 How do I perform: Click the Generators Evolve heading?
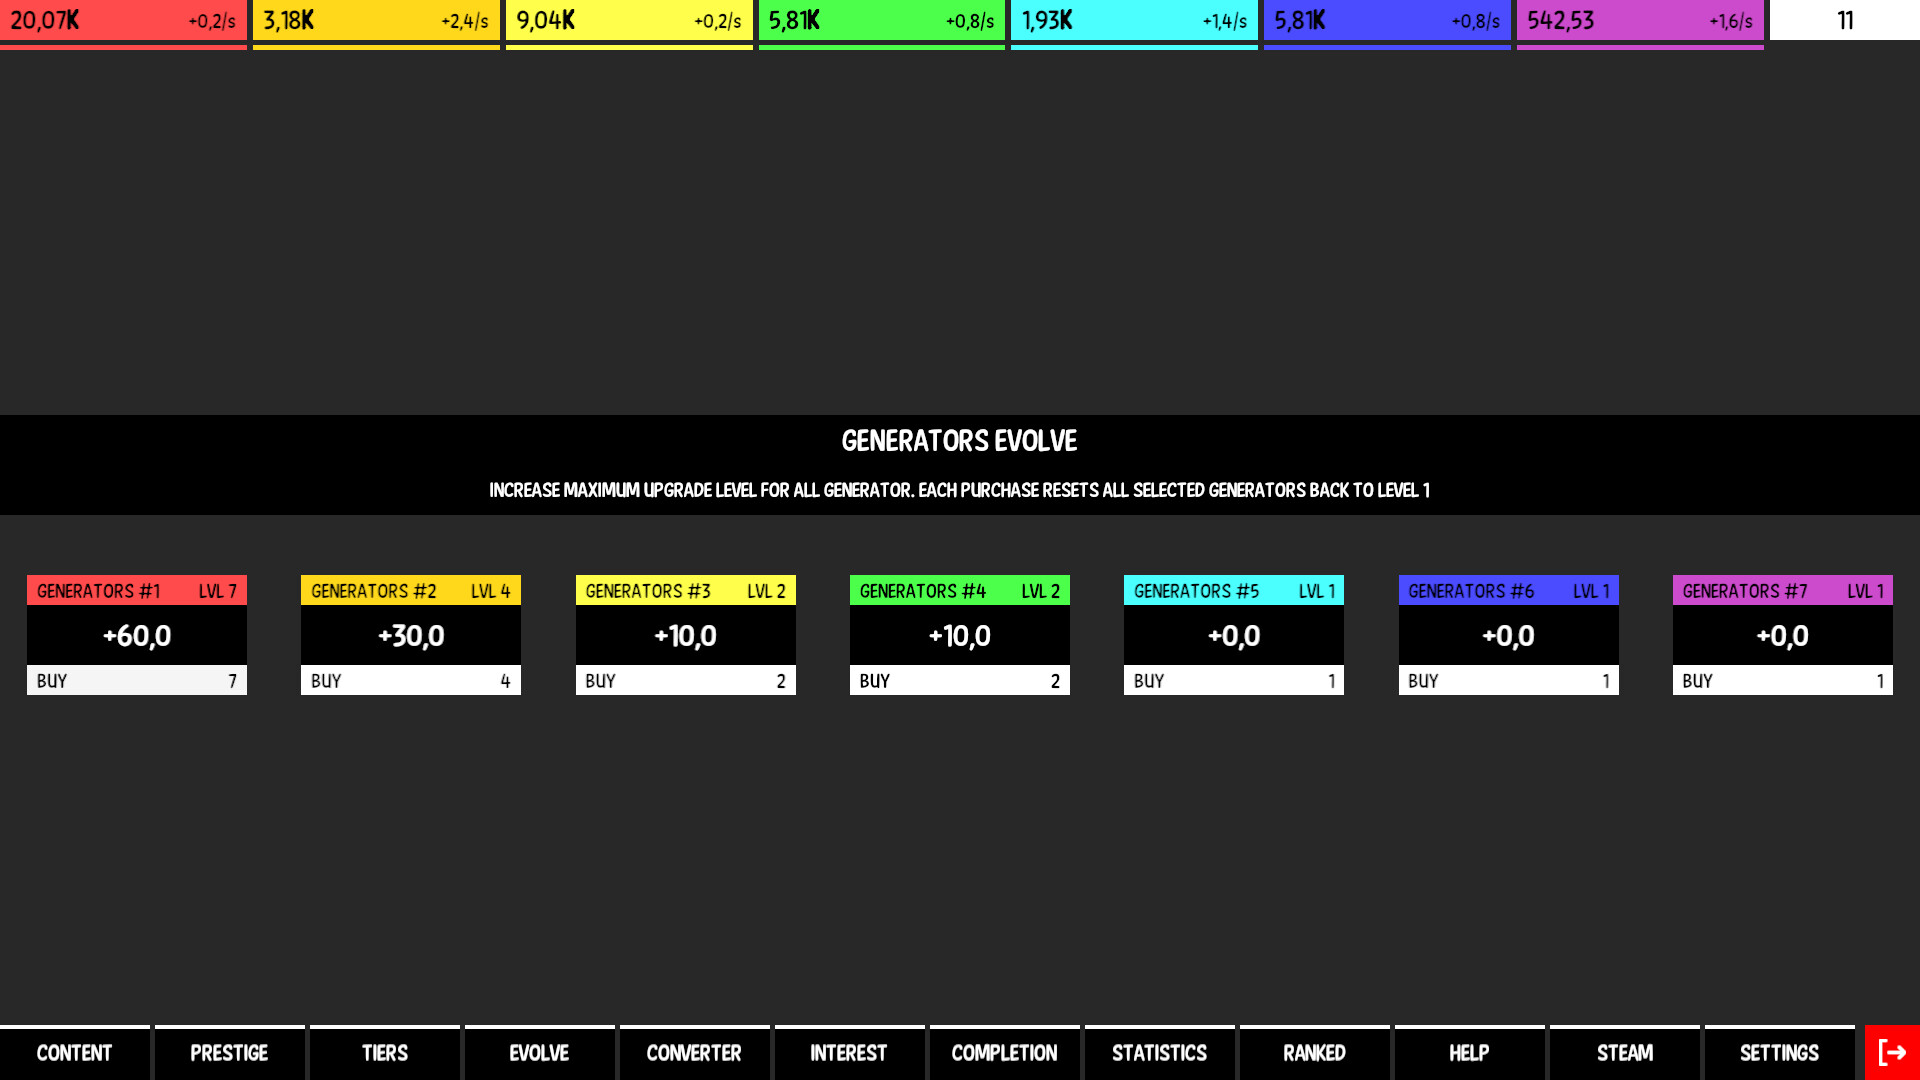tap(959, 441)
